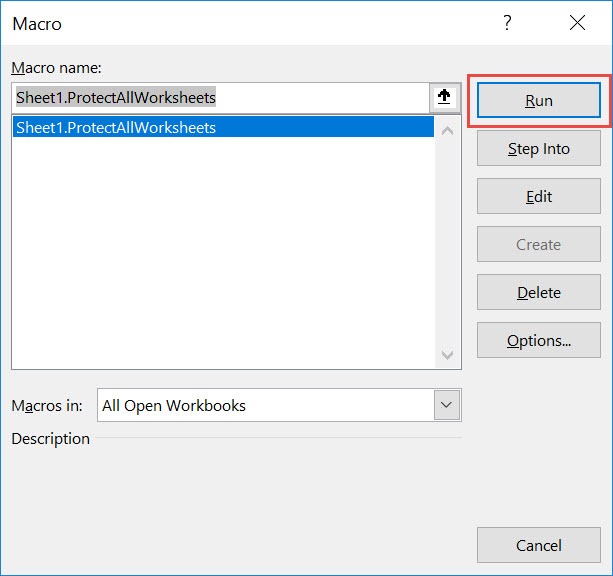Click the Delete macro button
The height and width of the screenshot is (576, 613).
pos(538,292)
